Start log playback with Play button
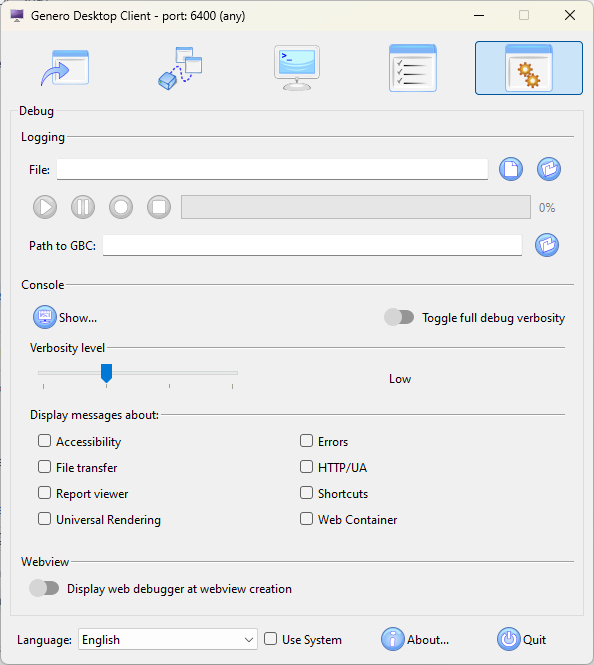 (x=45, y=207)
